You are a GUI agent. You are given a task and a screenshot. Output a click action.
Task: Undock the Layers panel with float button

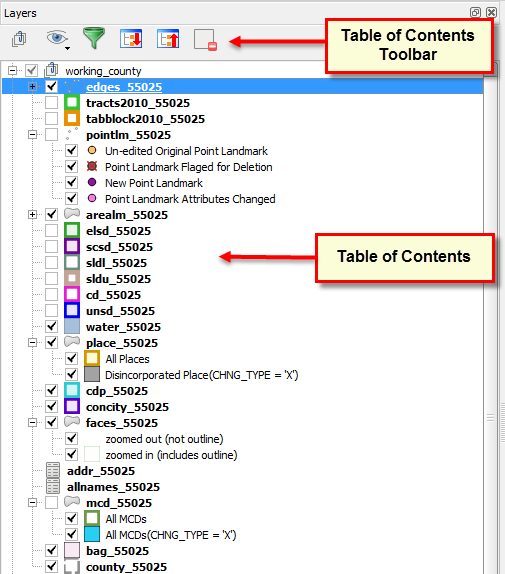pyautogui.click(x=475, y=12)
